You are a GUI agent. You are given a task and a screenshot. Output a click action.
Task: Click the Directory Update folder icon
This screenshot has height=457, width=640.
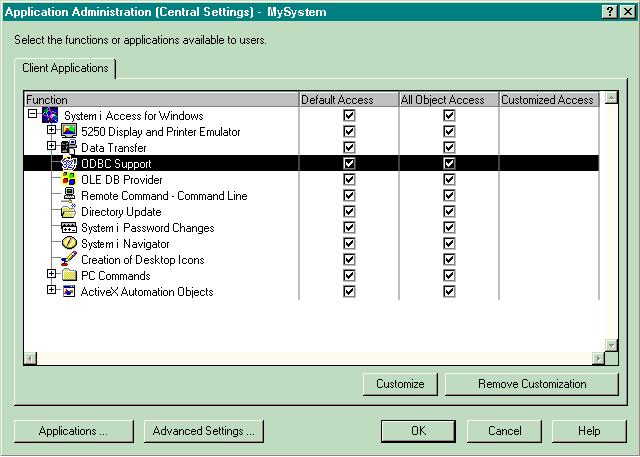pyautogui.click(x=69, y=211)
